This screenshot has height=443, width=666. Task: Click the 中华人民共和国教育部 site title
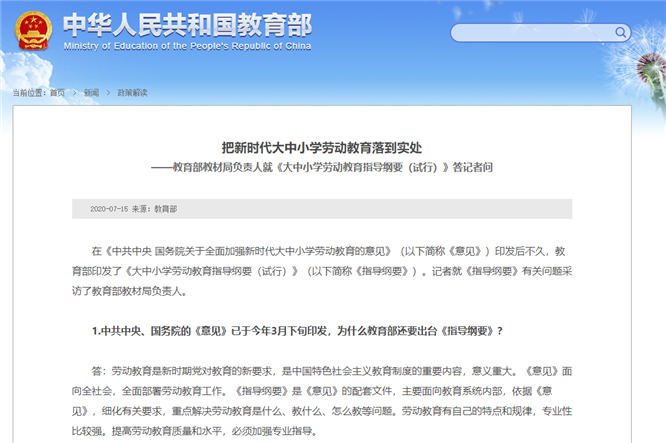187,25
